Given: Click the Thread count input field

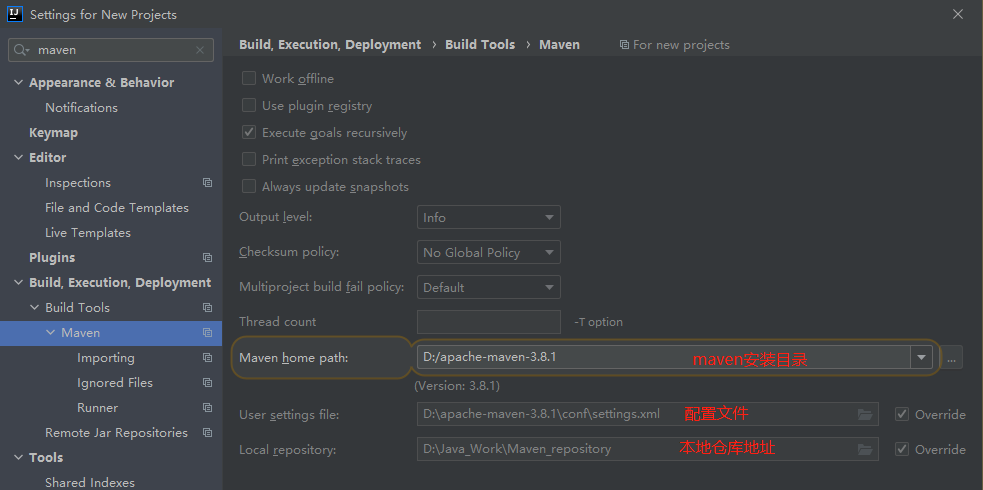Looking at the screenshot, I should (488, 322).
